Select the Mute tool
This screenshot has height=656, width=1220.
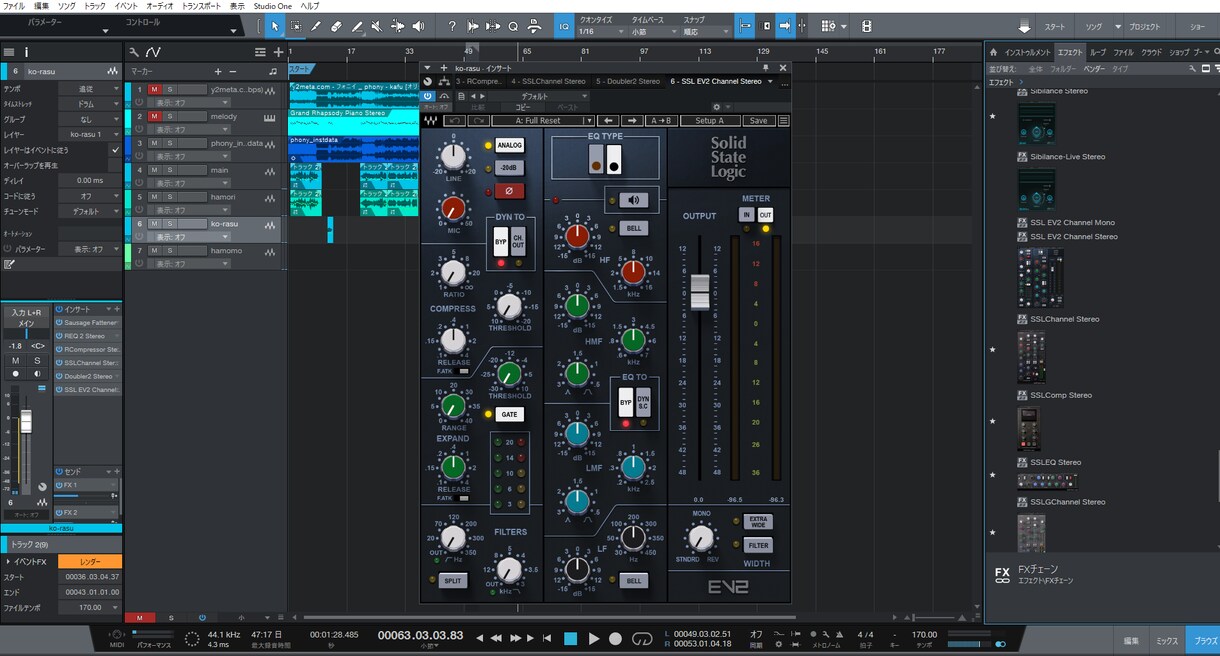click(x=377, y=26)
